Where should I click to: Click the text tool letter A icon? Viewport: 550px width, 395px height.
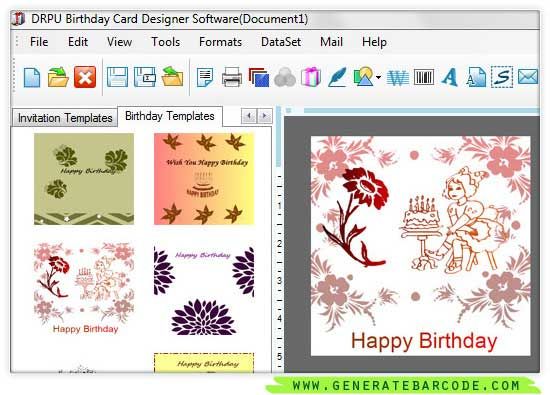click(x=450, y=77)
